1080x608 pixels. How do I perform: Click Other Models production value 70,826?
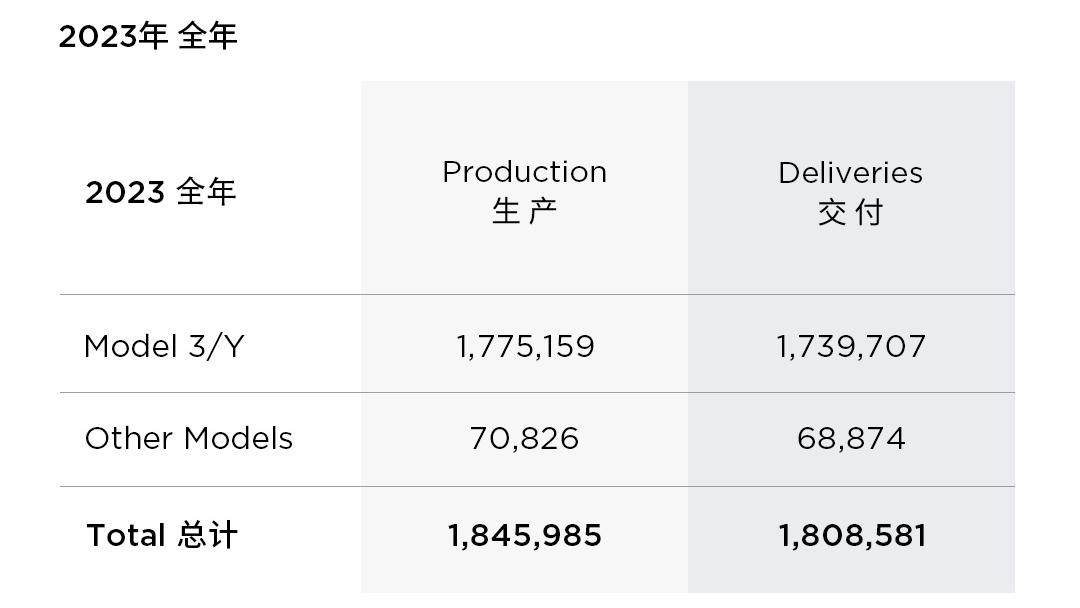point(524,439)
